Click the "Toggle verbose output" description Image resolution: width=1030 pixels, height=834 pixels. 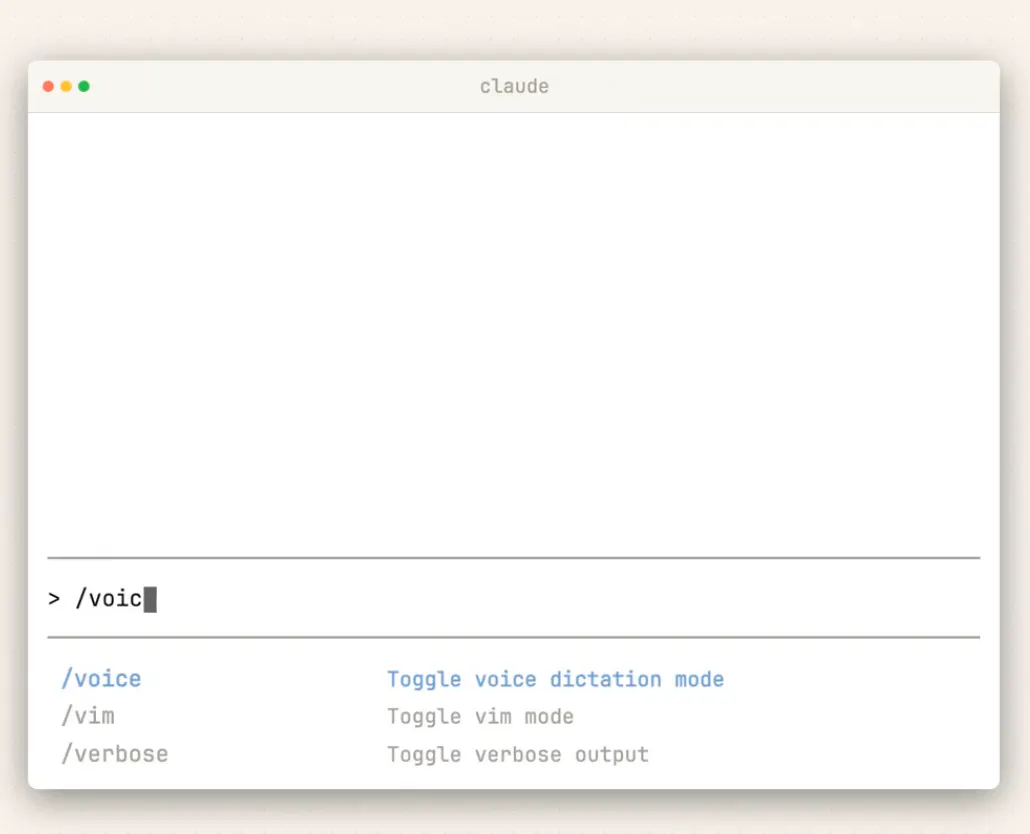(x=518, y=755)
